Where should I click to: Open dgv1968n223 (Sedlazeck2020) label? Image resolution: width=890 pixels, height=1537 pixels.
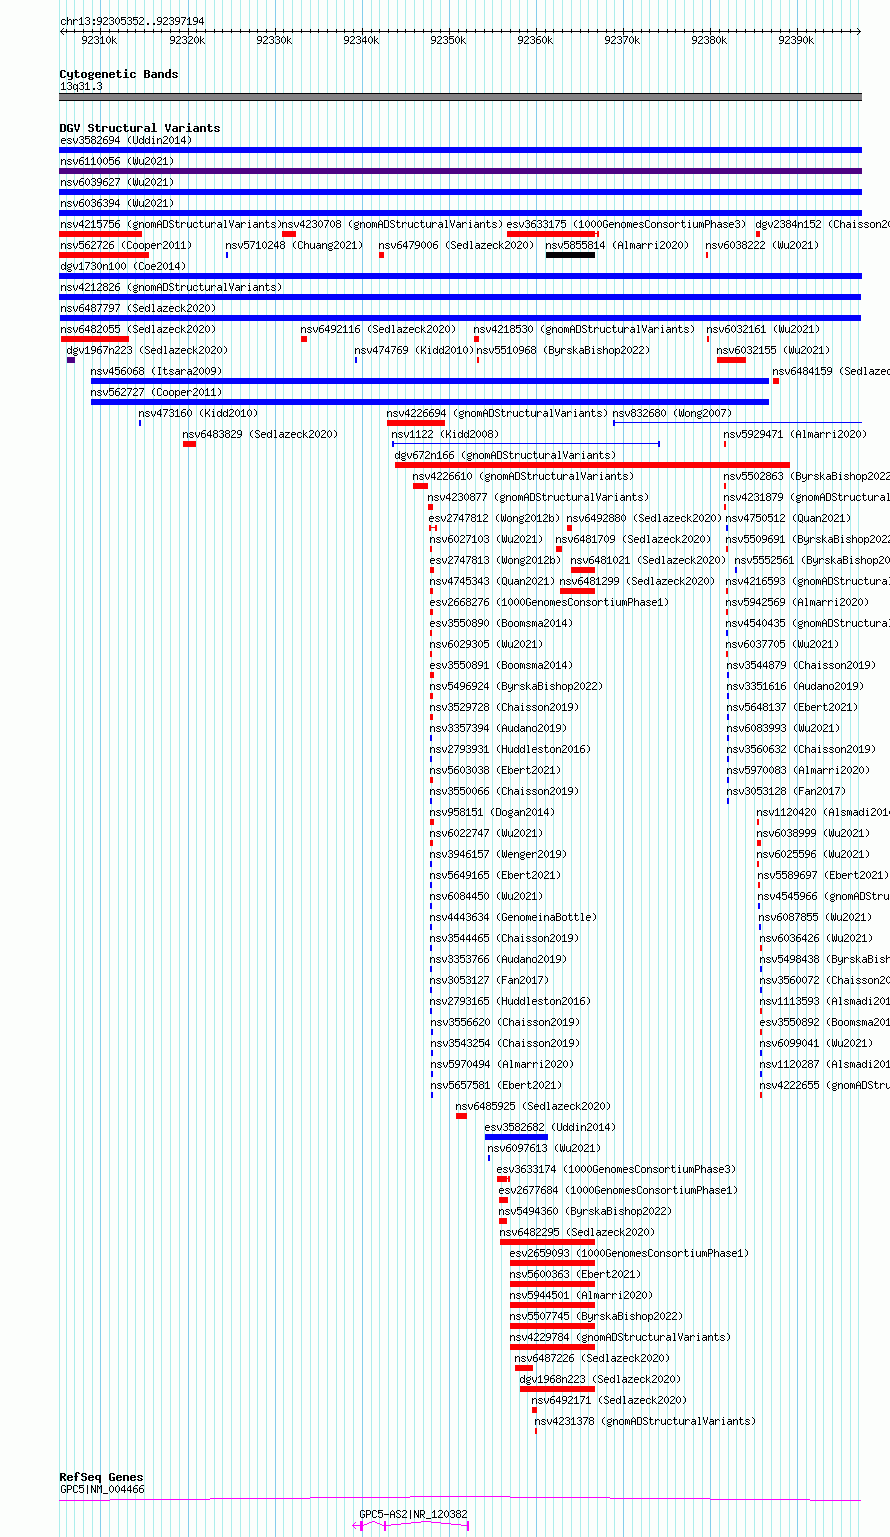600,1379
